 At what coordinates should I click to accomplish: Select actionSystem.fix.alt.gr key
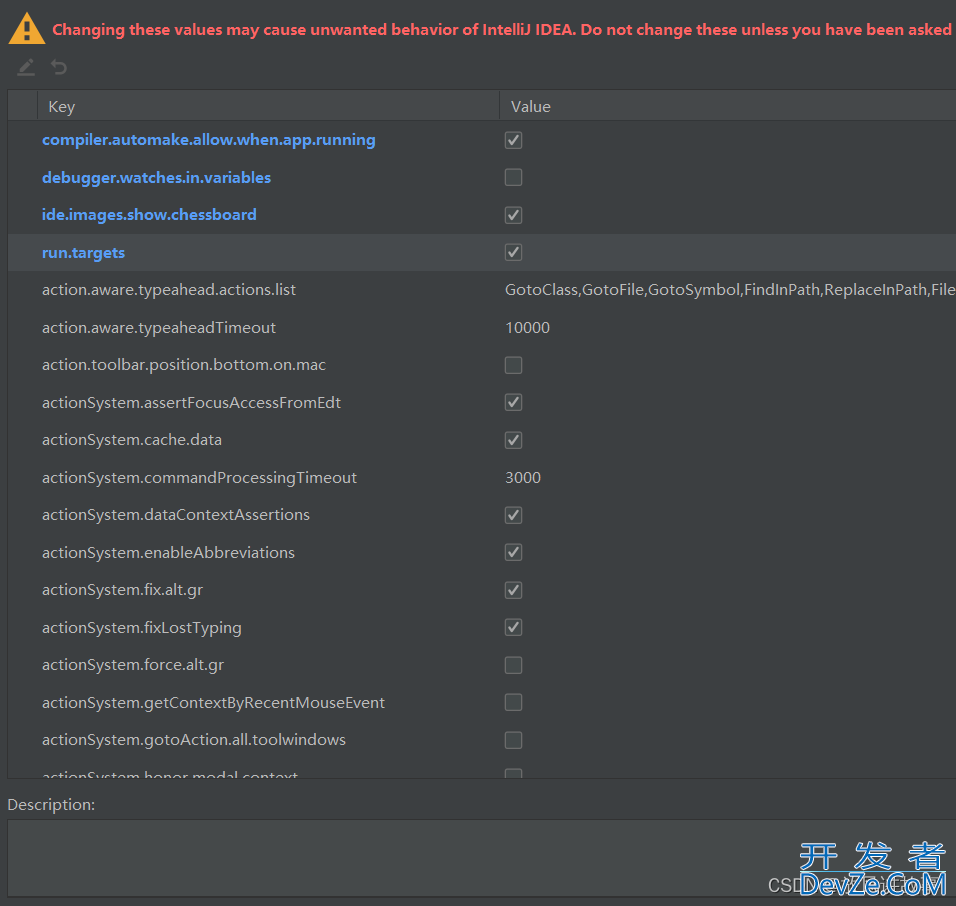coord(122,590)
